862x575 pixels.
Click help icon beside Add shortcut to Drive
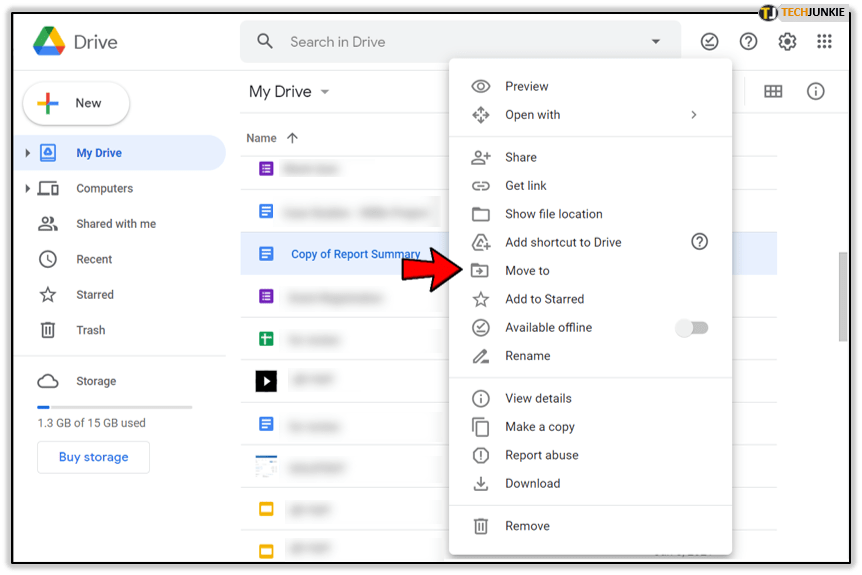(x=700, y=242)
